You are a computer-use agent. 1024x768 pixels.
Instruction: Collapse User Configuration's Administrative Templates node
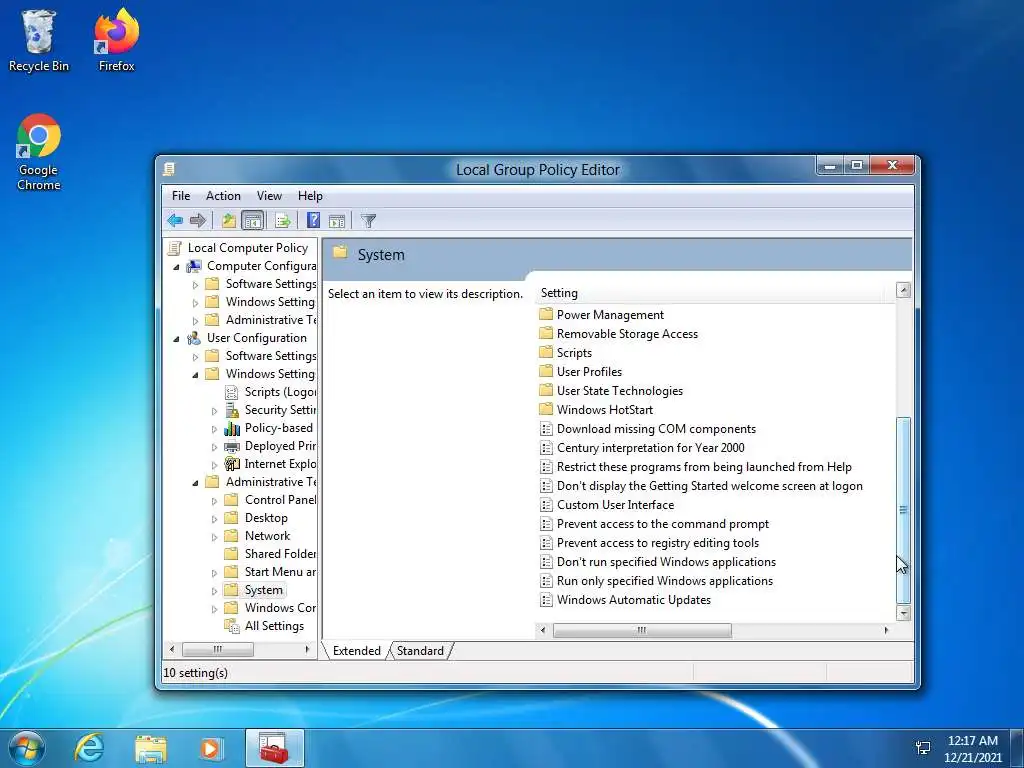coord(195,483)
